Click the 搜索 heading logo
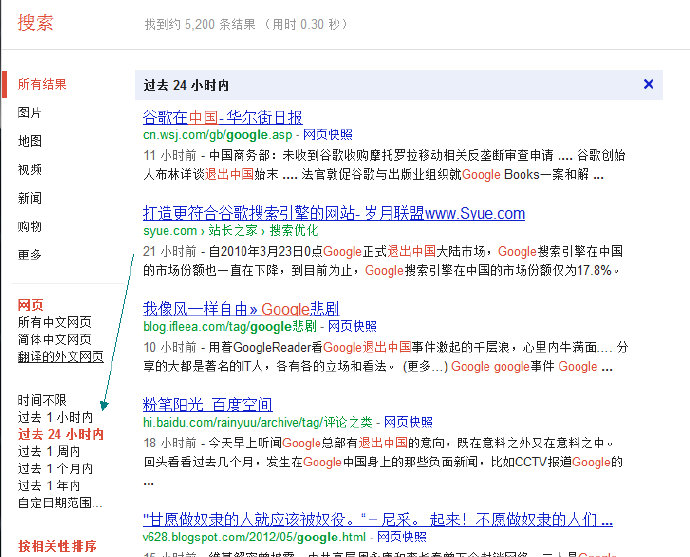This screenshot has width=690, height=557. tap(36, 22)
